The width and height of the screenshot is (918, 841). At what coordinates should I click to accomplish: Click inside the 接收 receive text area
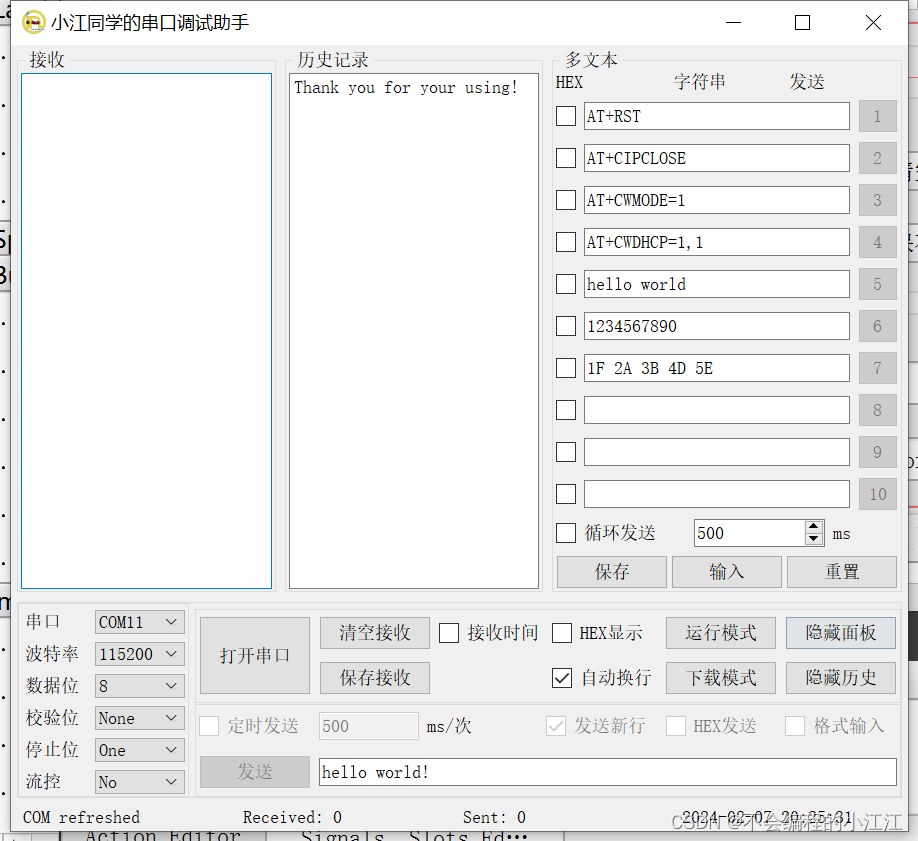point(146,331)
